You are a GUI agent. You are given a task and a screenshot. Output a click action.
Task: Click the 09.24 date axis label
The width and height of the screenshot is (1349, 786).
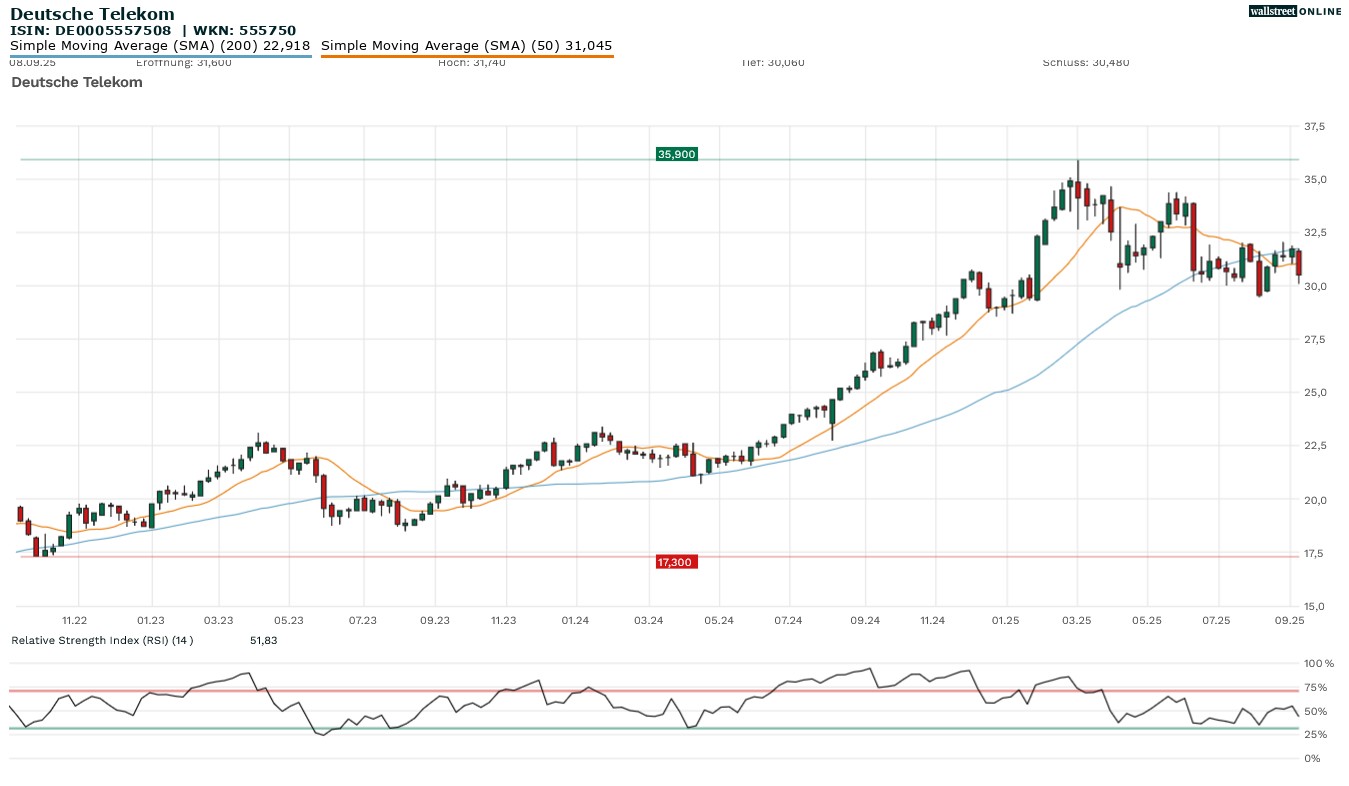(x=866, y=621)
